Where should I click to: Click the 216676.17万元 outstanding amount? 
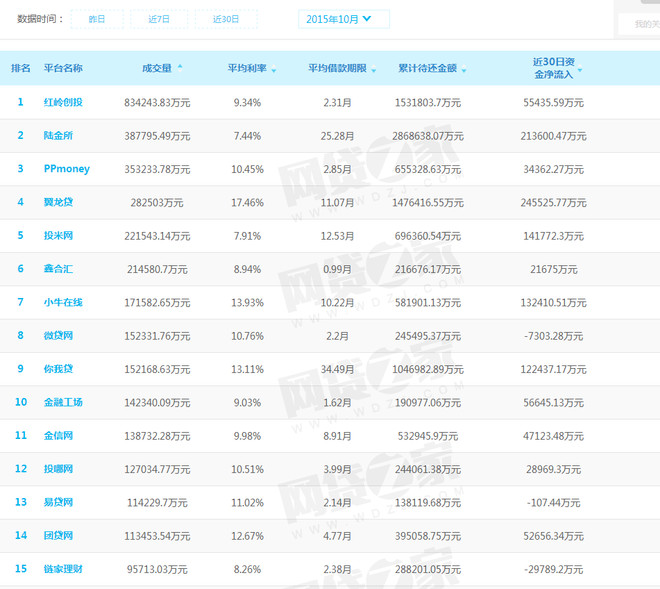click(428, 269)
